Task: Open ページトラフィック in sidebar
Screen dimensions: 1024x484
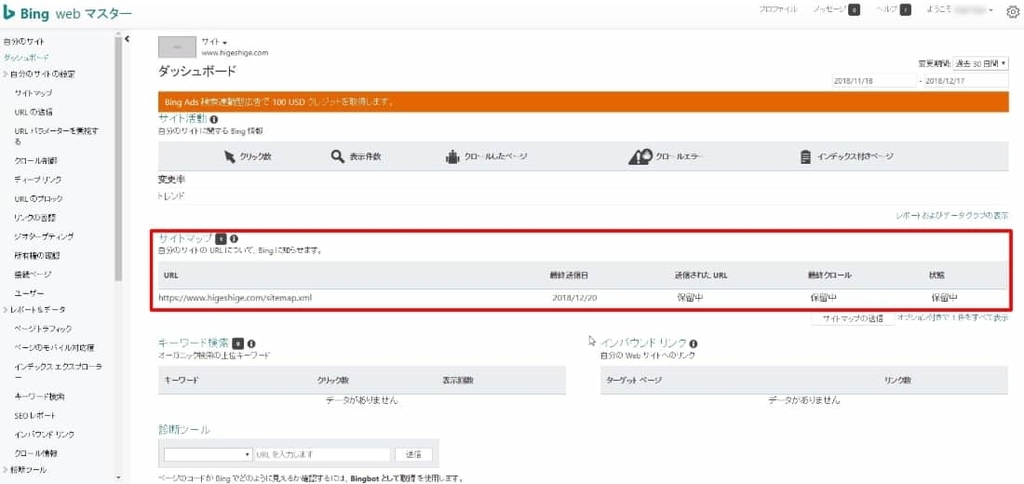Action: tap(42, 329)
